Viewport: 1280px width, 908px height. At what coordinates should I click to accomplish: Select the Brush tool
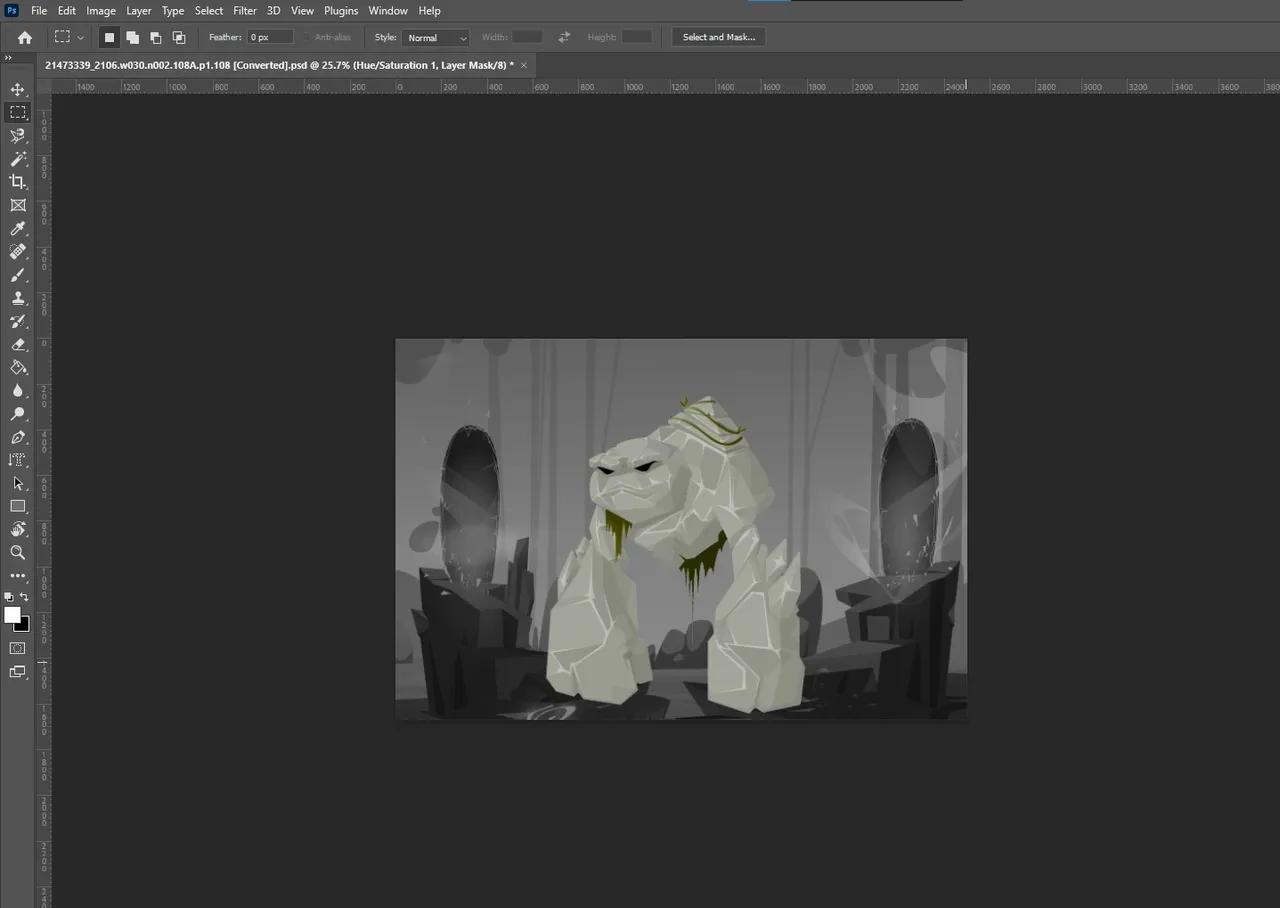(x=18, y=275)
